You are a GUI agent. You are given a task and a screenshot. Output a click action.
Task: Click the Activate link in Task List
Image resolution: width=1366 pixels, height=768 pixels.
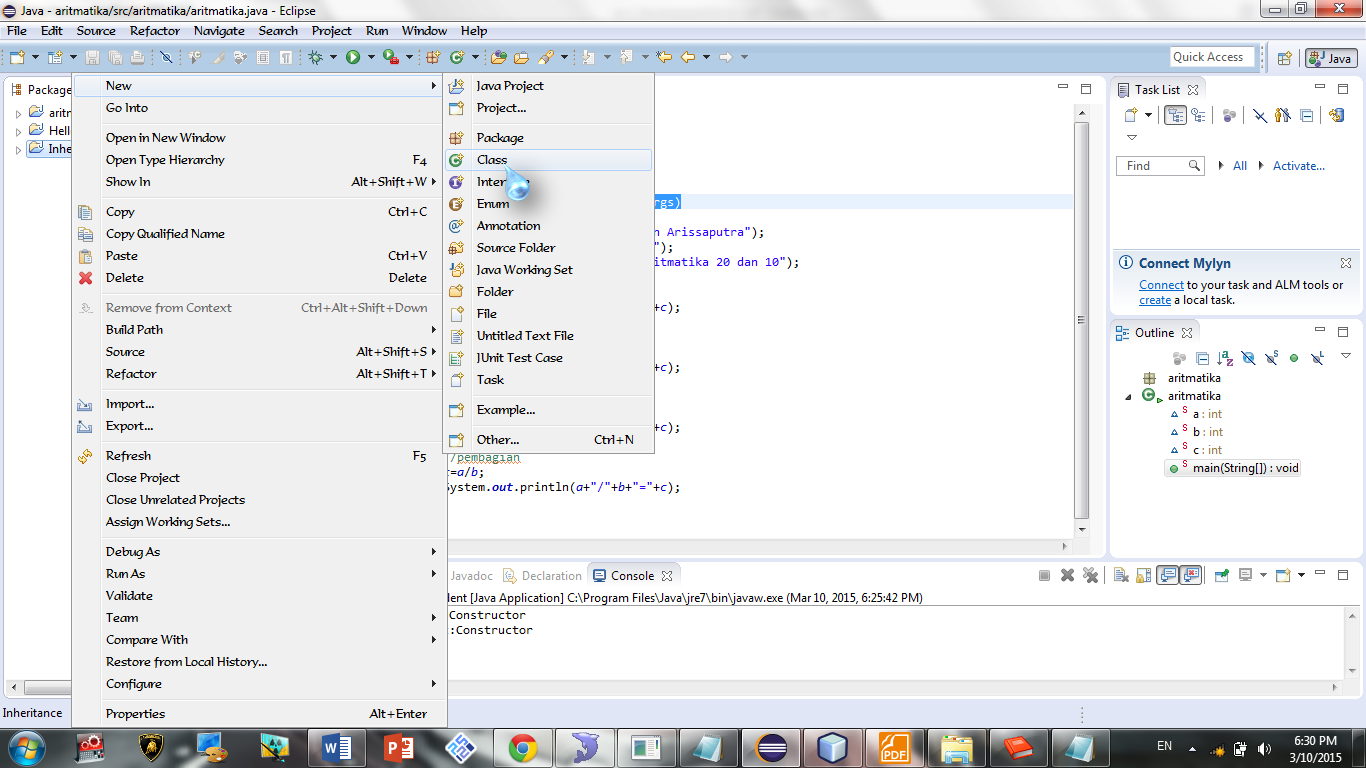point(1299,165)
